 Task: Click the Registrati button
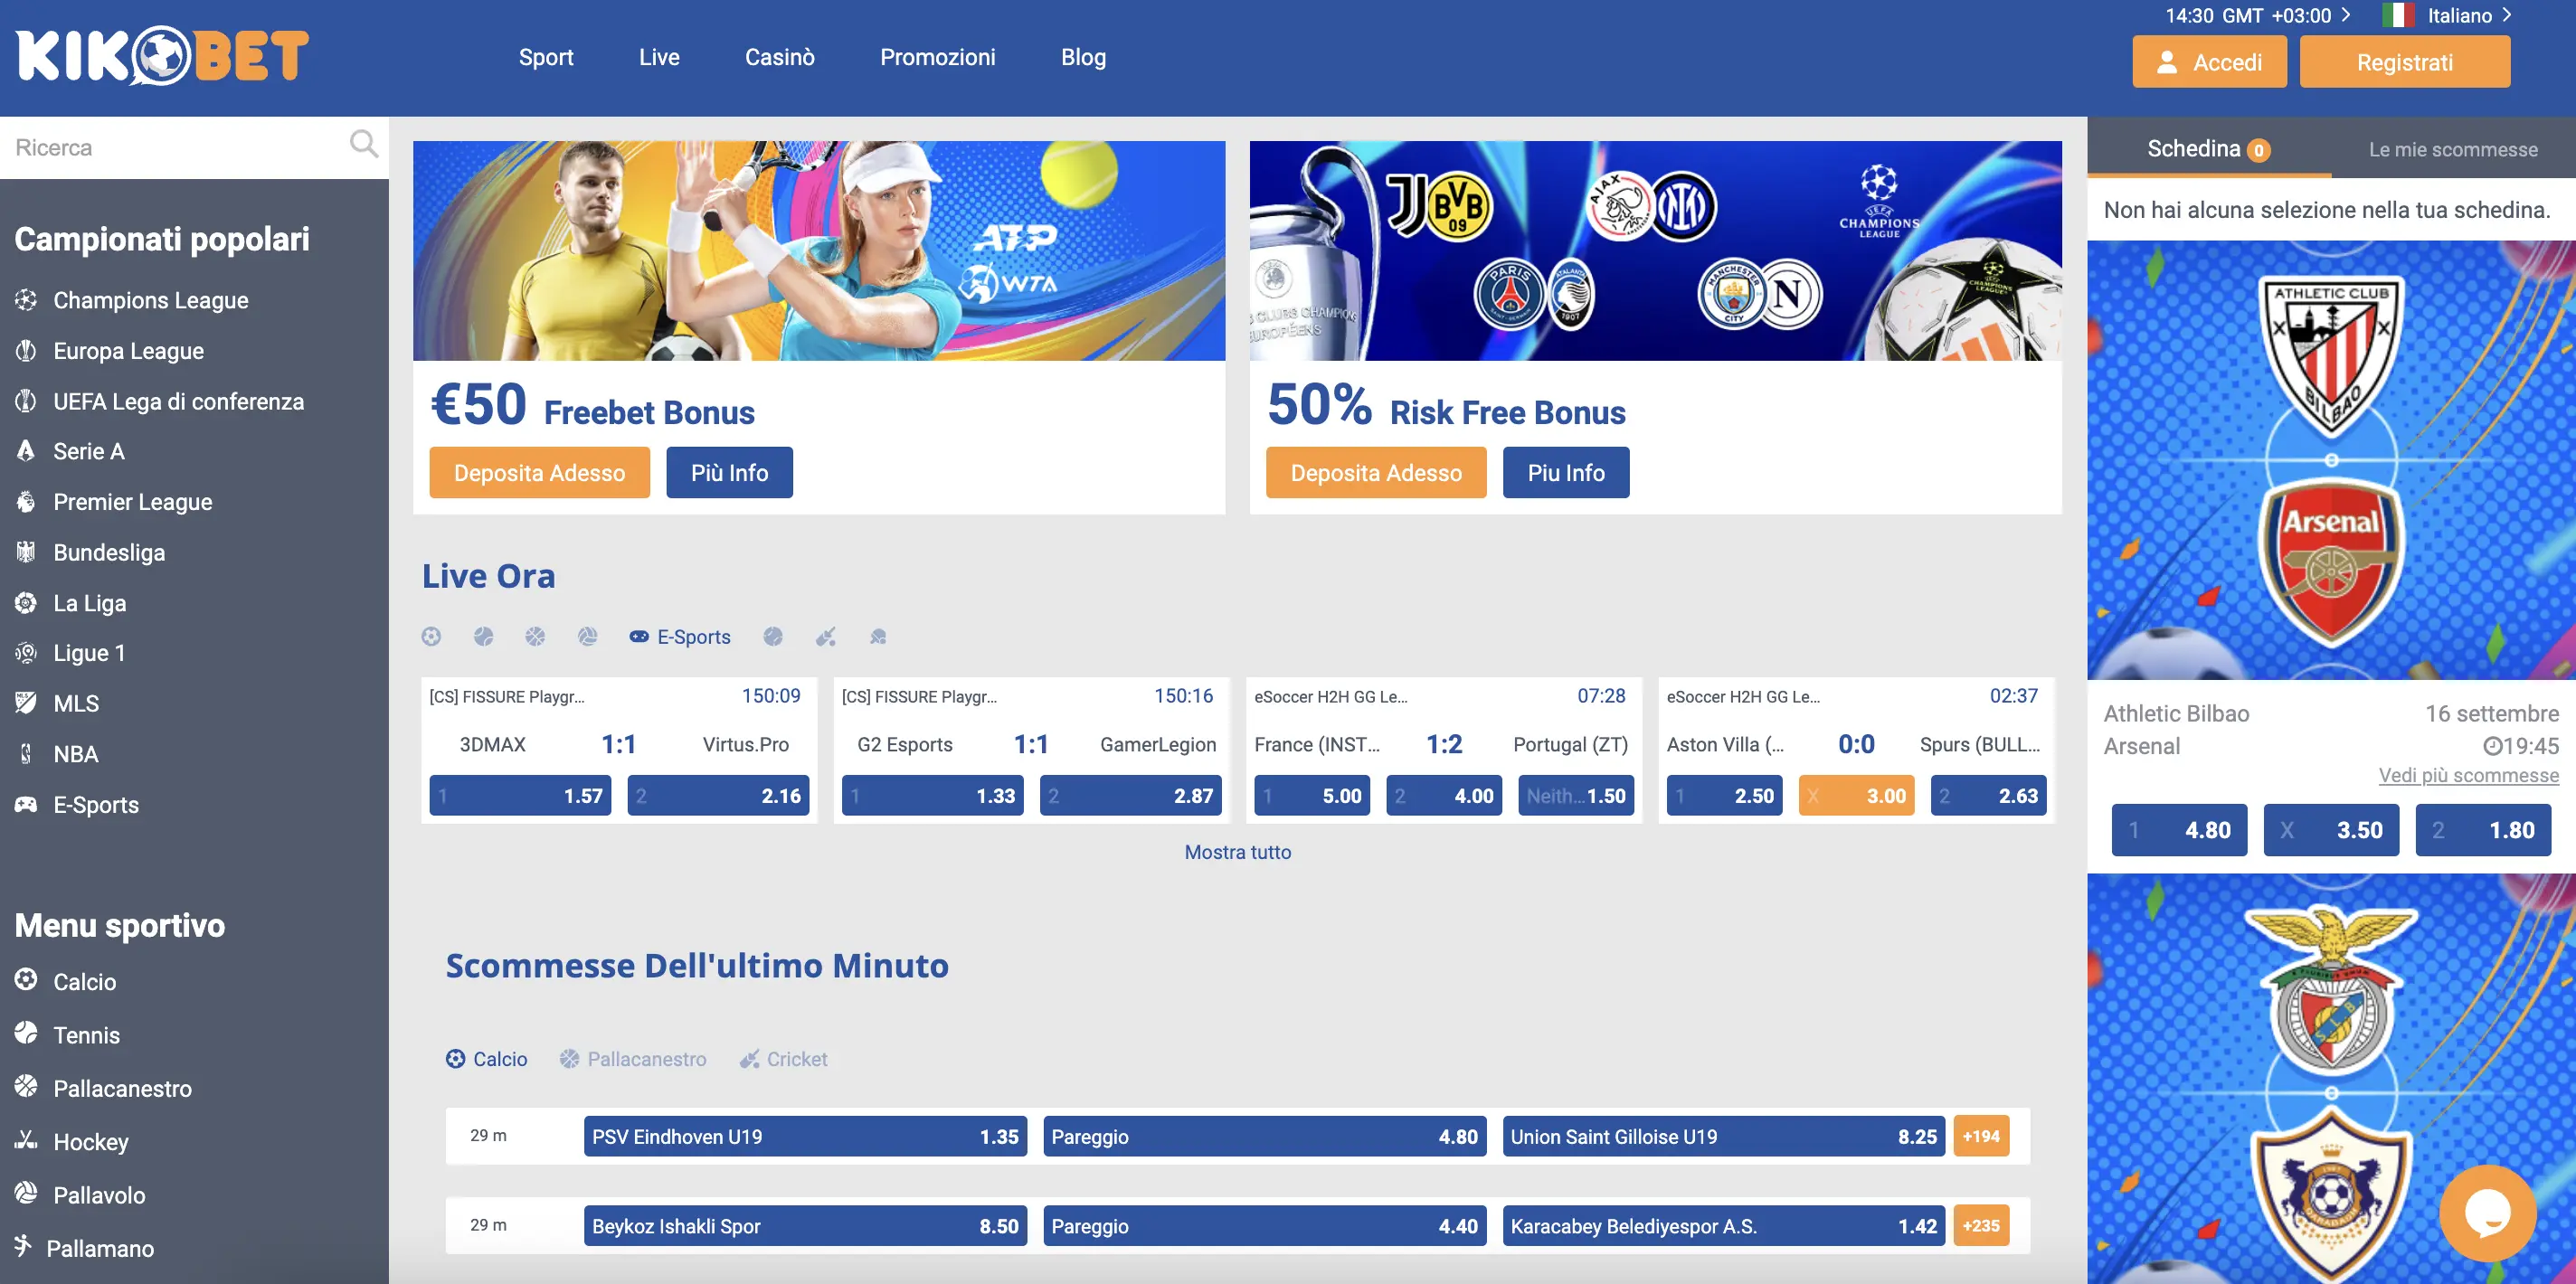(x=2404, y=62)
